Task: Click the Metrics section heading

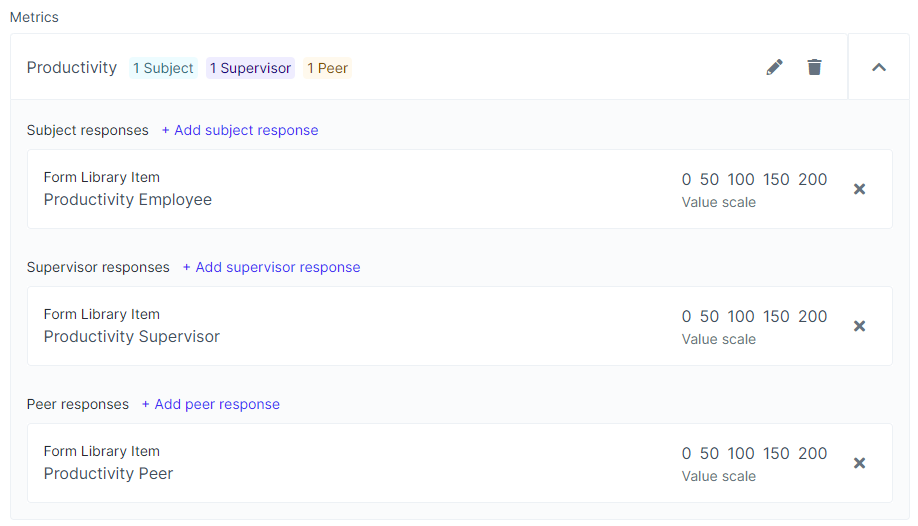Action: pos(34,17)
